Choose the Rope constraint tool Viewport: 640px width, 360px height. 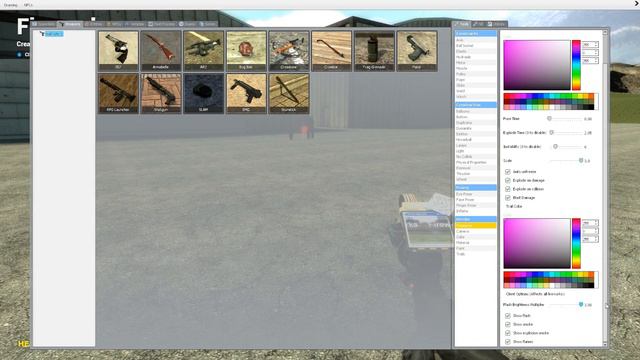tap(476, 80)
